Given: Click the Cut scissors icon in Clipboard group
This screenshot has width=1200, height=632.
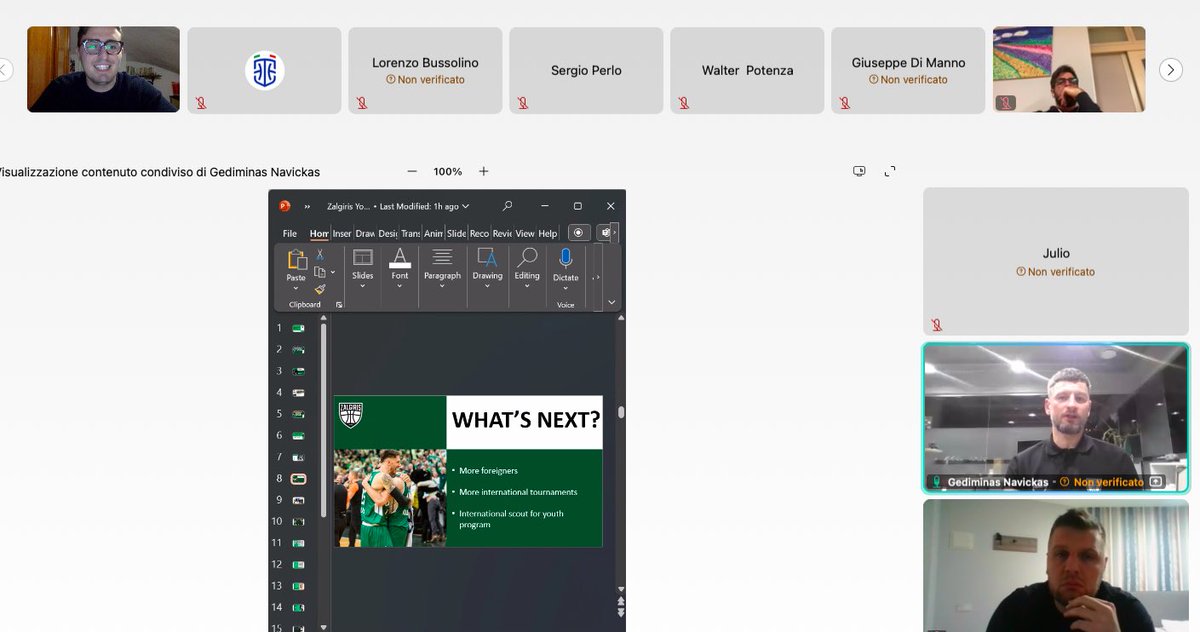Looking at the screenshot, I should pyautogui.click(x=320, y=255).
